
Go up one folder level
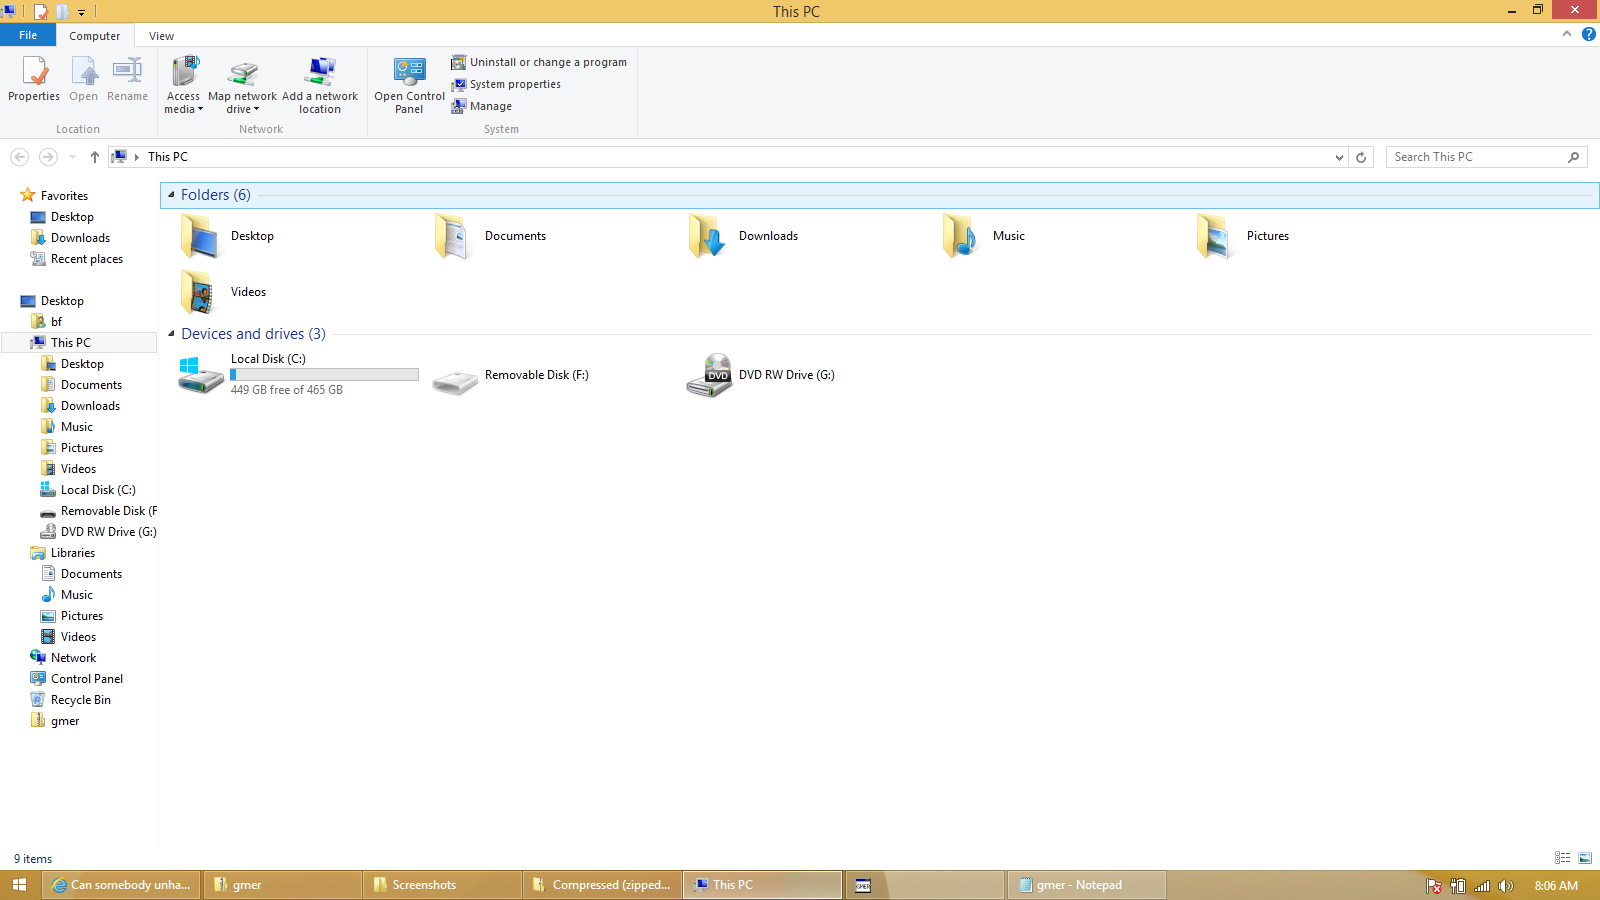point(94,157)
